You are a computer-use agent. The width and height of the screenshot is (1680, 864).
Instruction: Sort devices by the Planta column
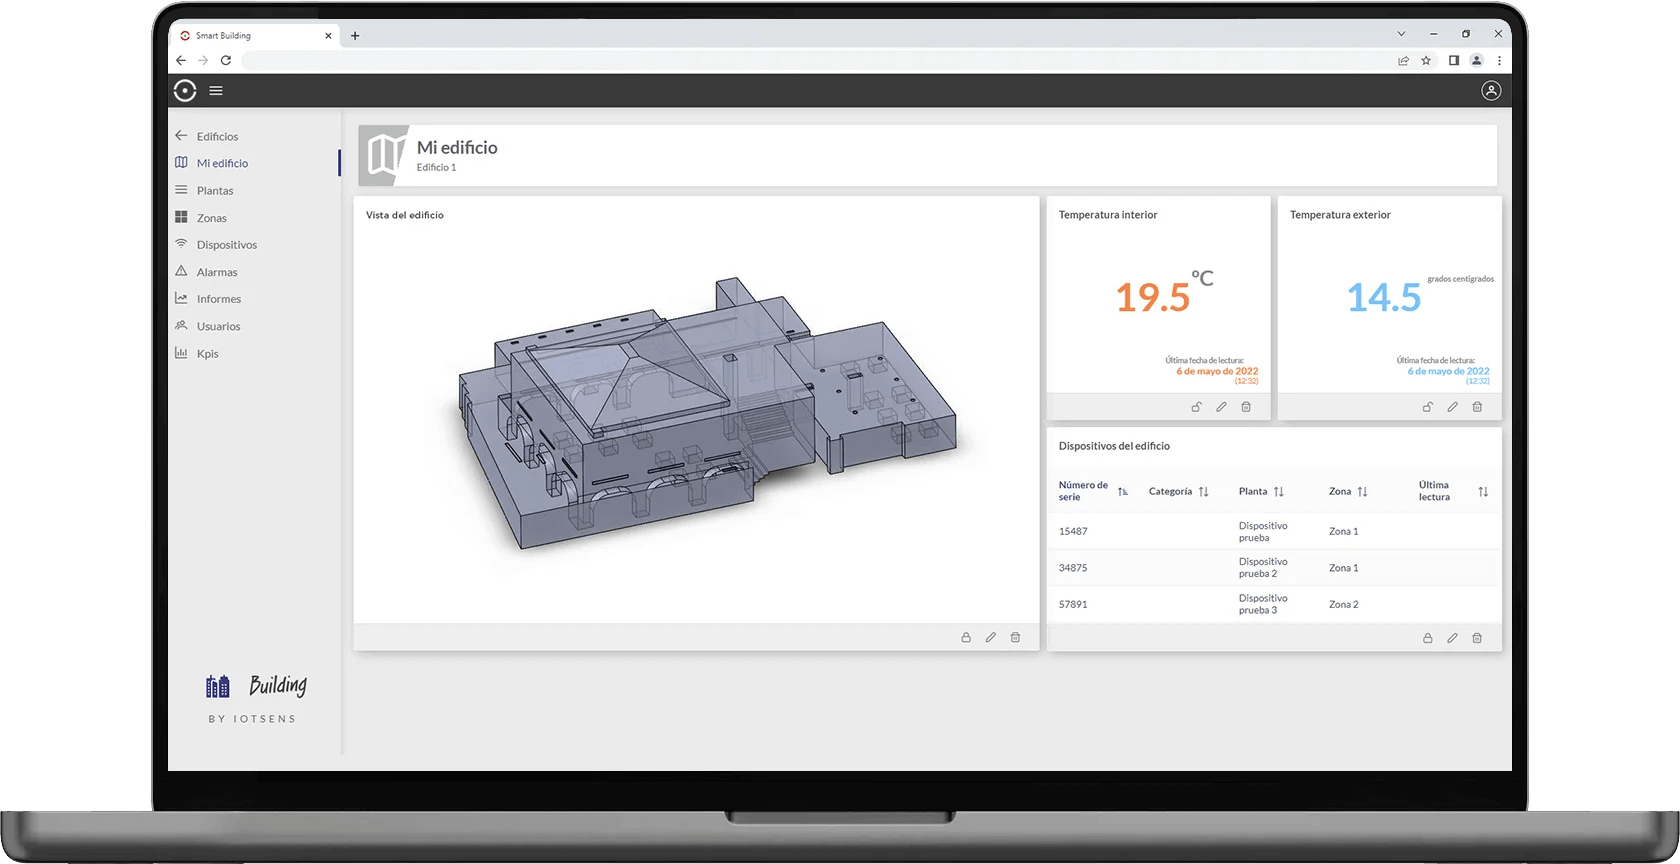pyautogui.click(x=1278, y=492)
